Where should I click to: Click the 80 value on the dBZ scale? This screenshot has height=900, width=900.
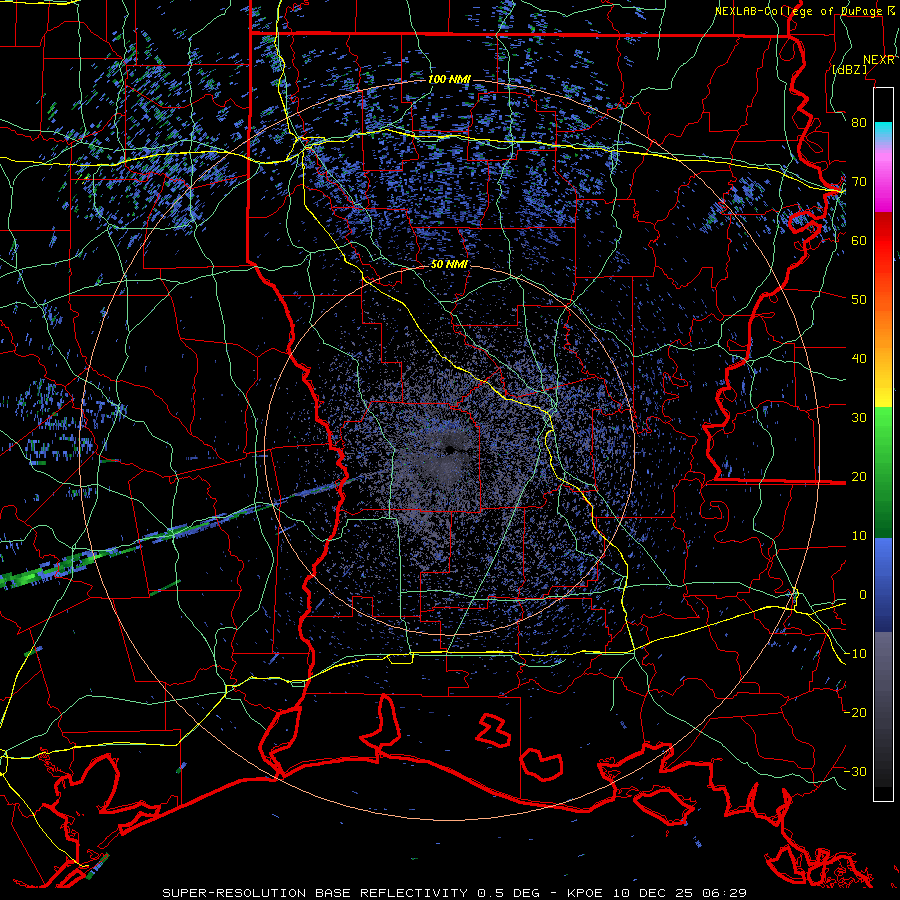point(859,122)
